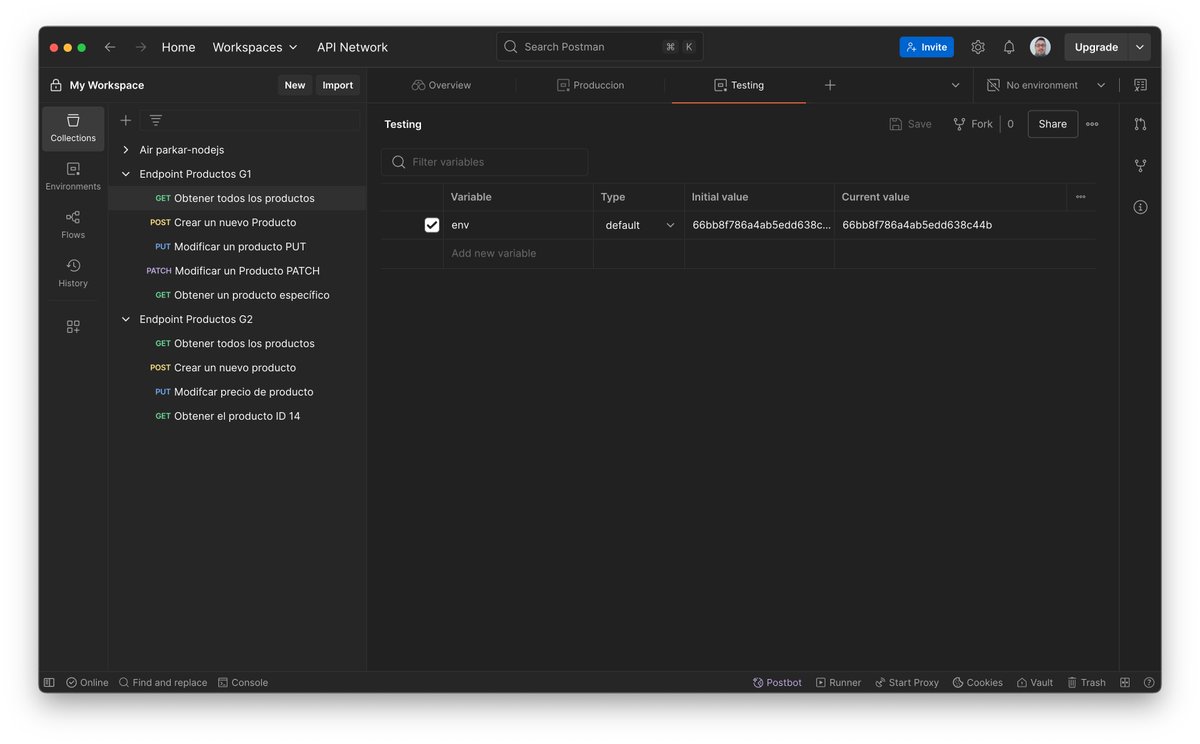Click the Add new variable field
Image resolution: width=1200 pixels, height=744 pixels.
coord(518,254)
